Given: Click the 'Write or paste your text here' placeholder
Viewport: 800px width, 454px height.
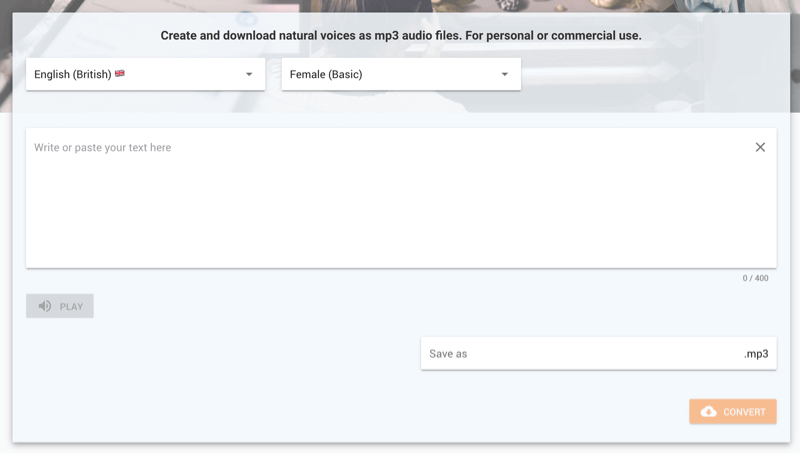Looking at the screenshot, I should coord(102,148).
